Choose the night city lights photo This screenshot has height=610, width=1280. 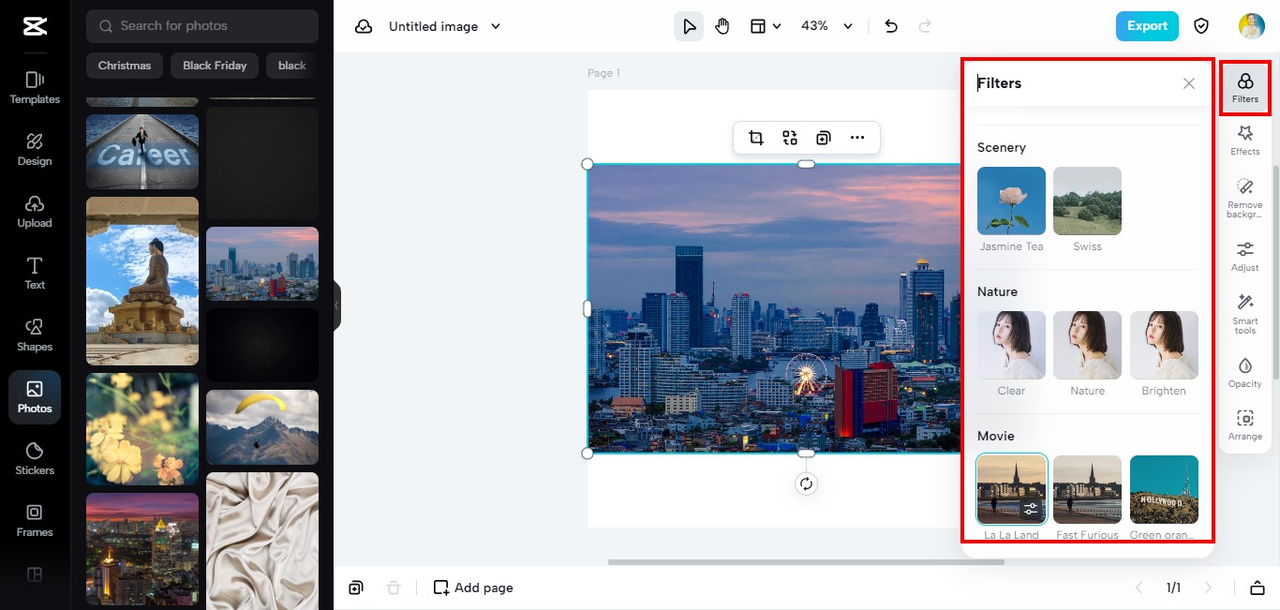pos(142,549)
